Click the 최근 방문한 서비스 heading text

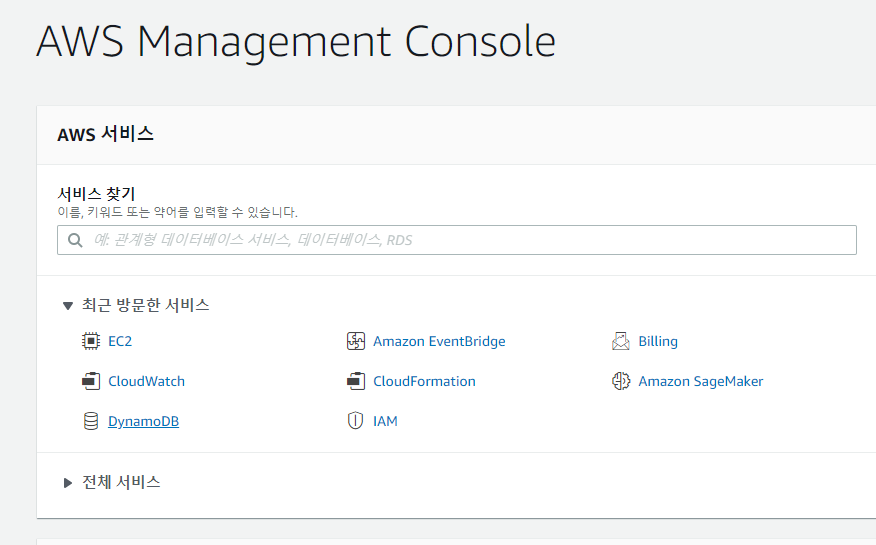(x=146, y=305)
